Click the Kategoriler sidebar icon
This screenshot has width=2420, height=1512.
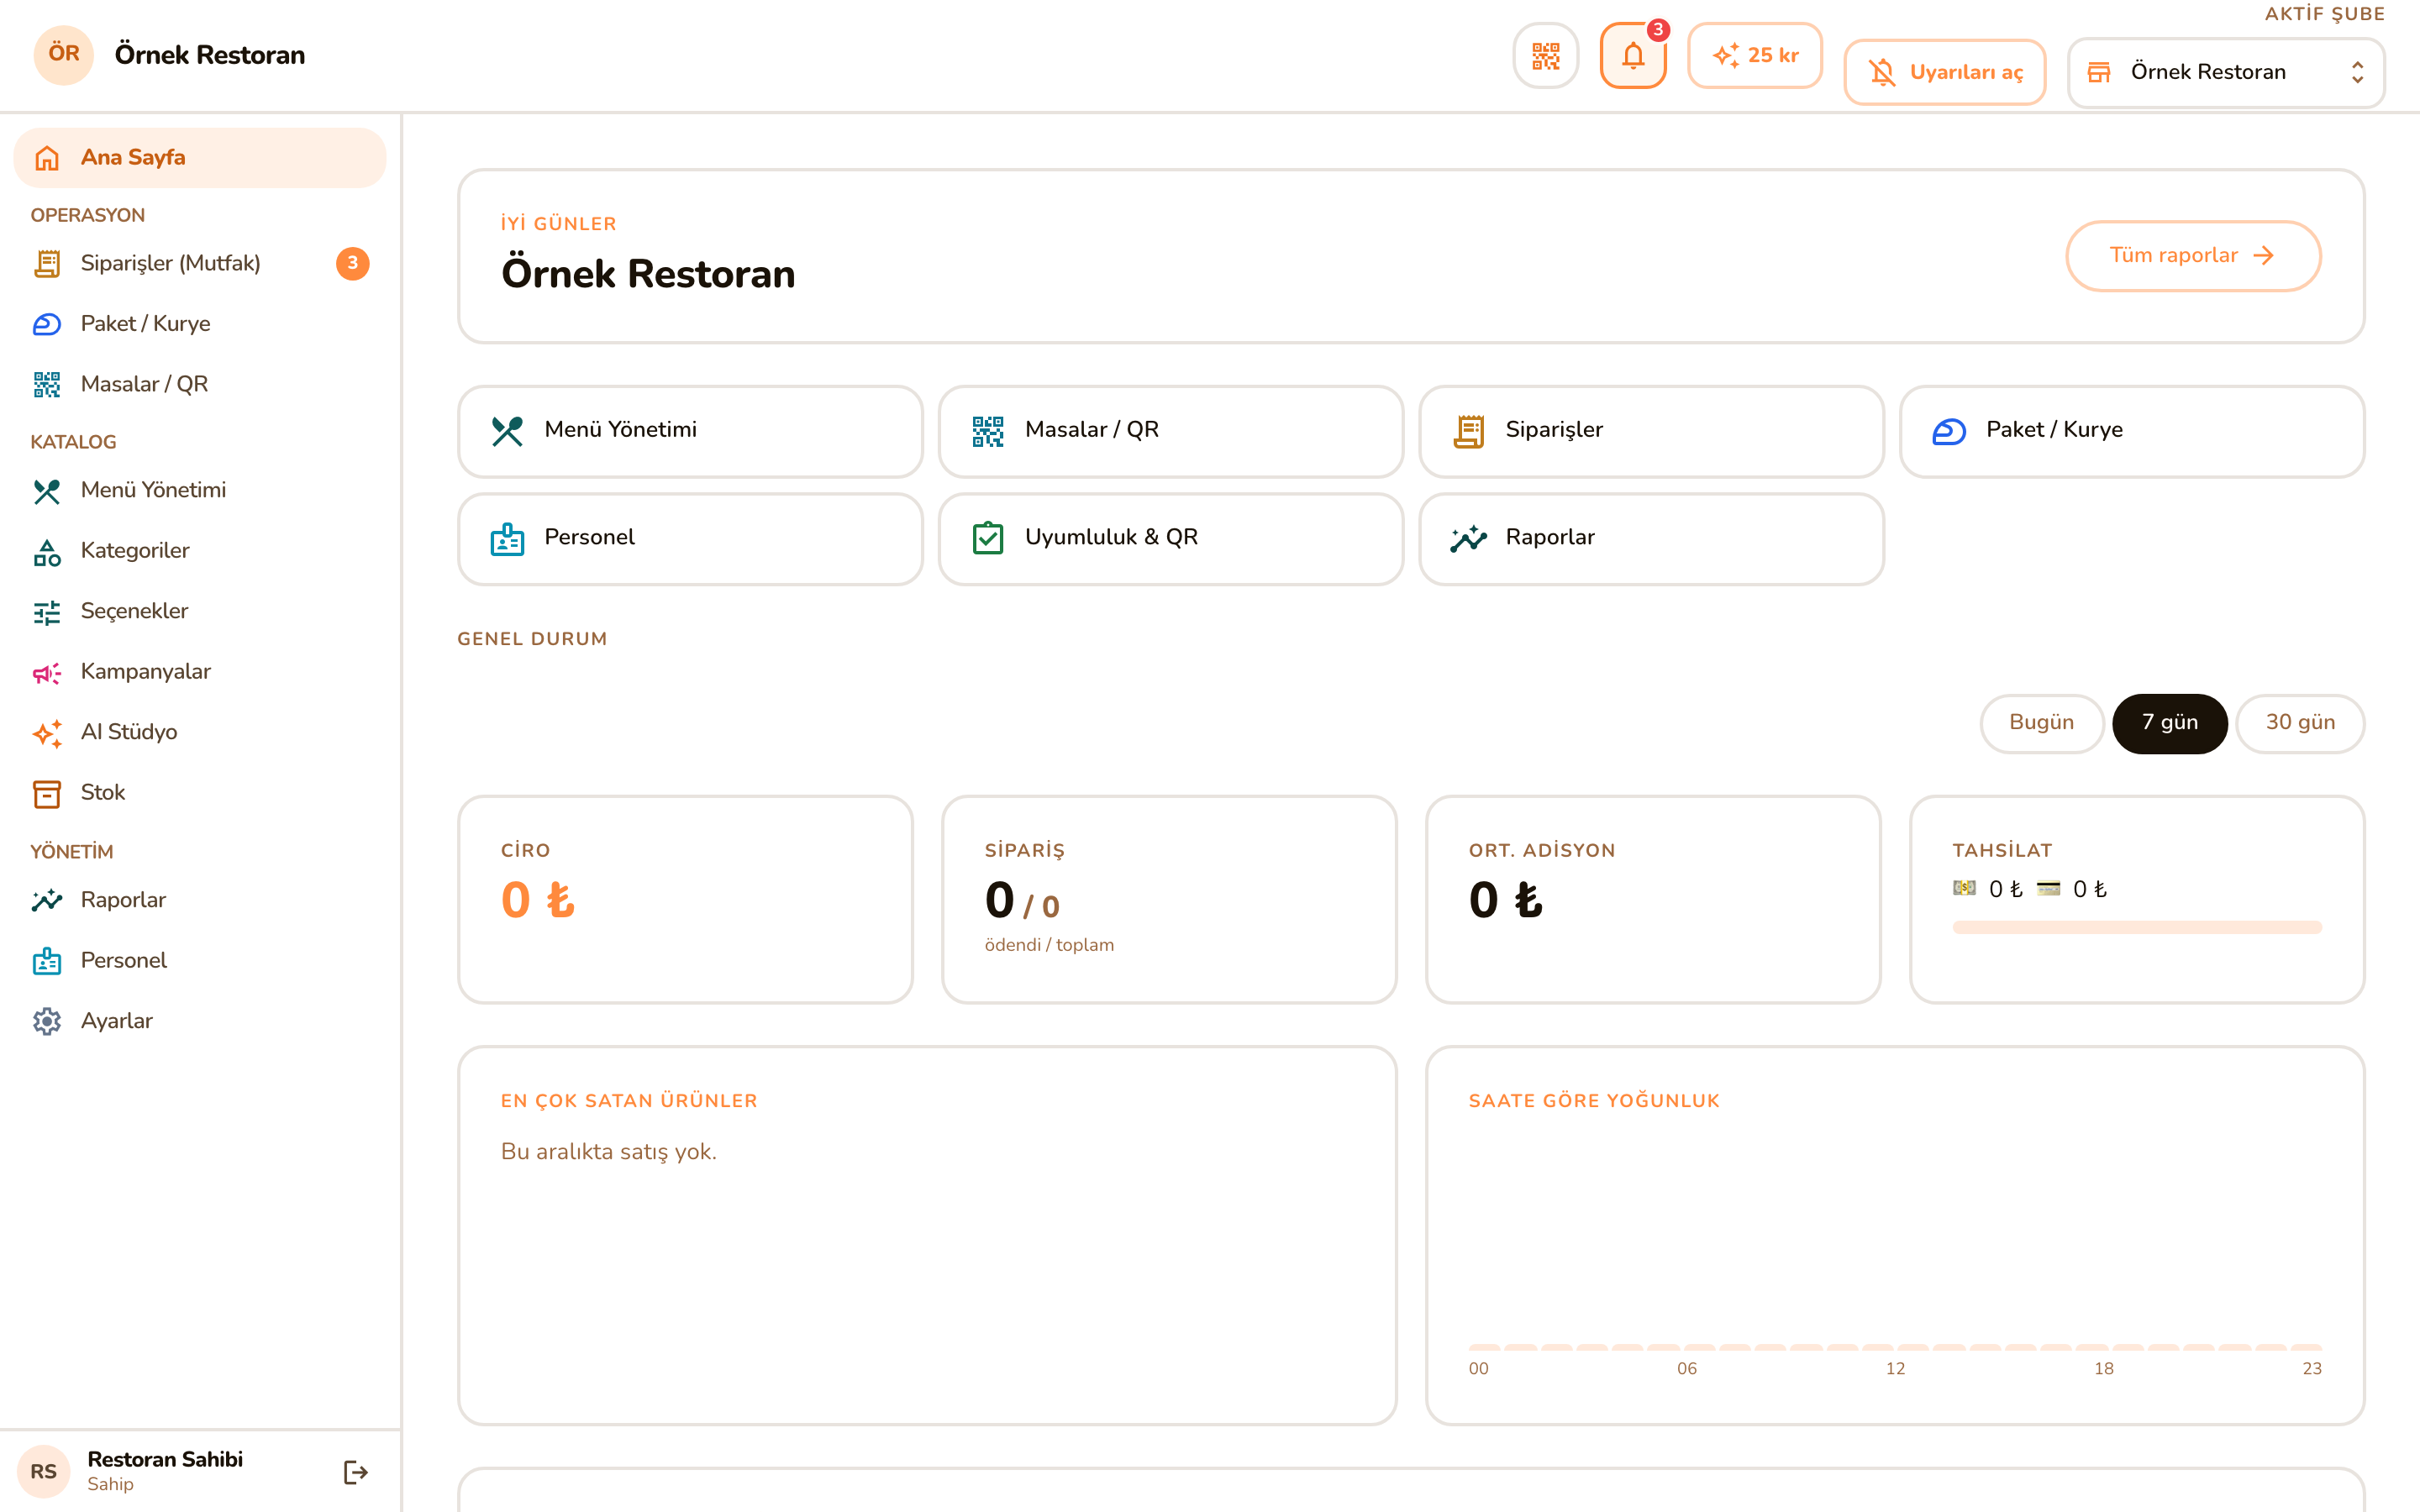coord(47,552)
